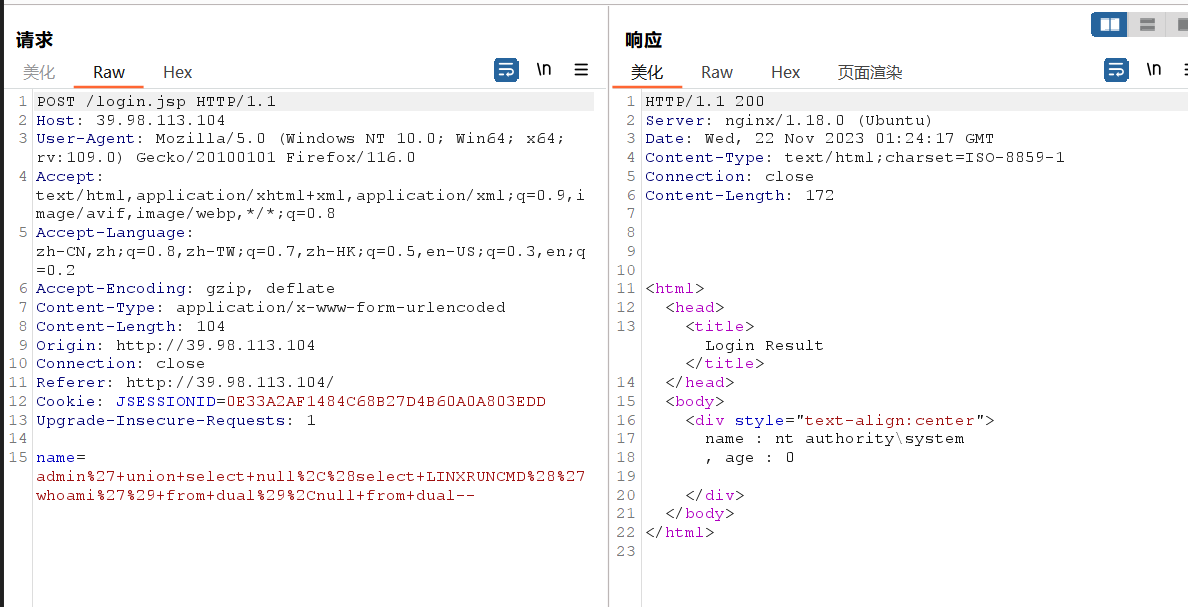Screen dimensions: 1188x607
Task: Switch to top-bottom stacked layout
Action: pos(1147,24)
